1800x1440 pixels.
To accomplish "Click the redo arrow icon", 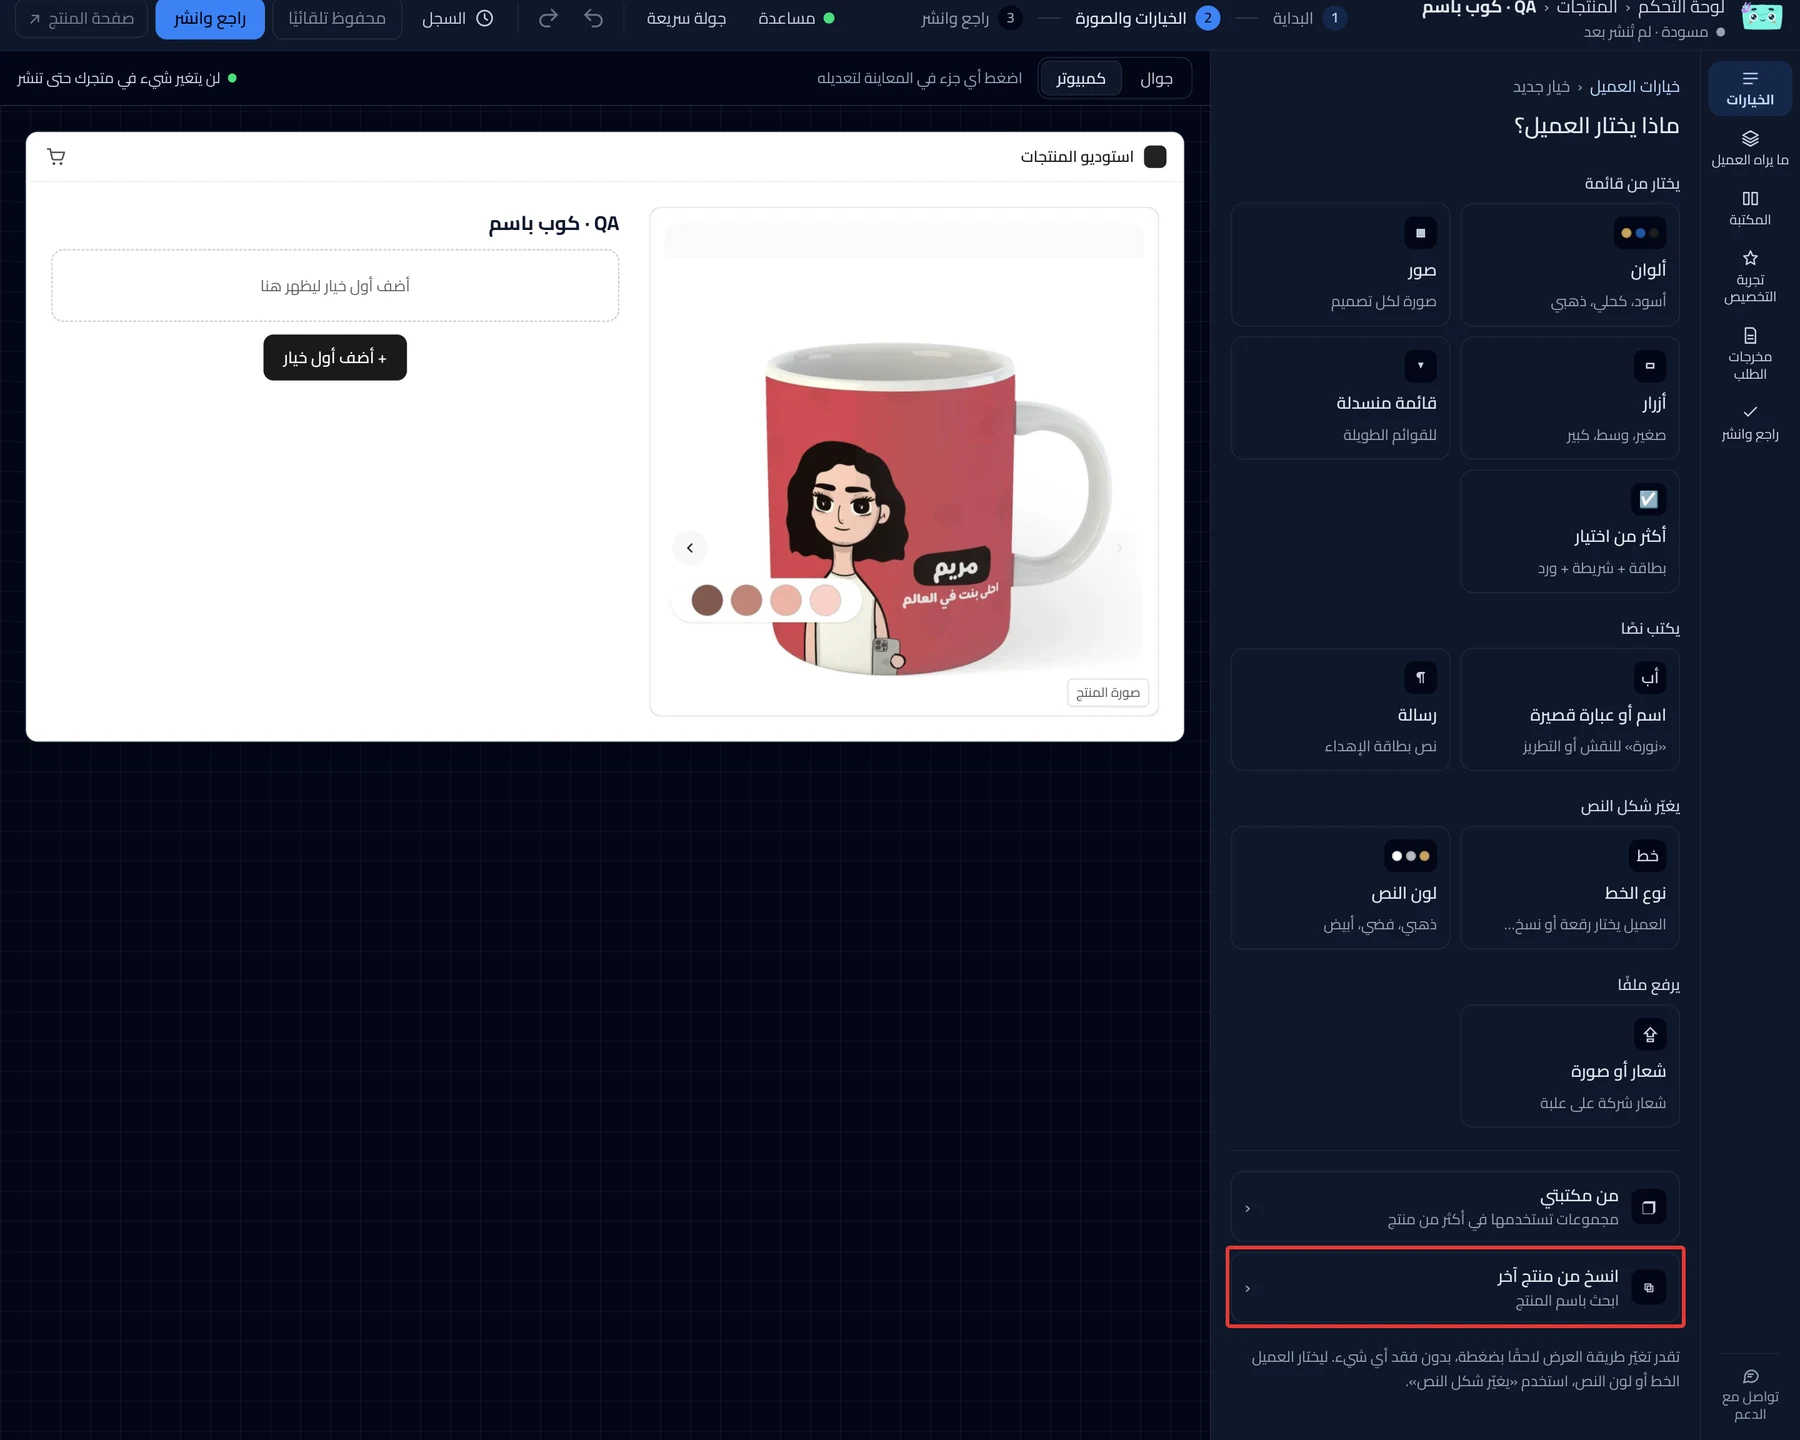I will click(x=548, y=18).
